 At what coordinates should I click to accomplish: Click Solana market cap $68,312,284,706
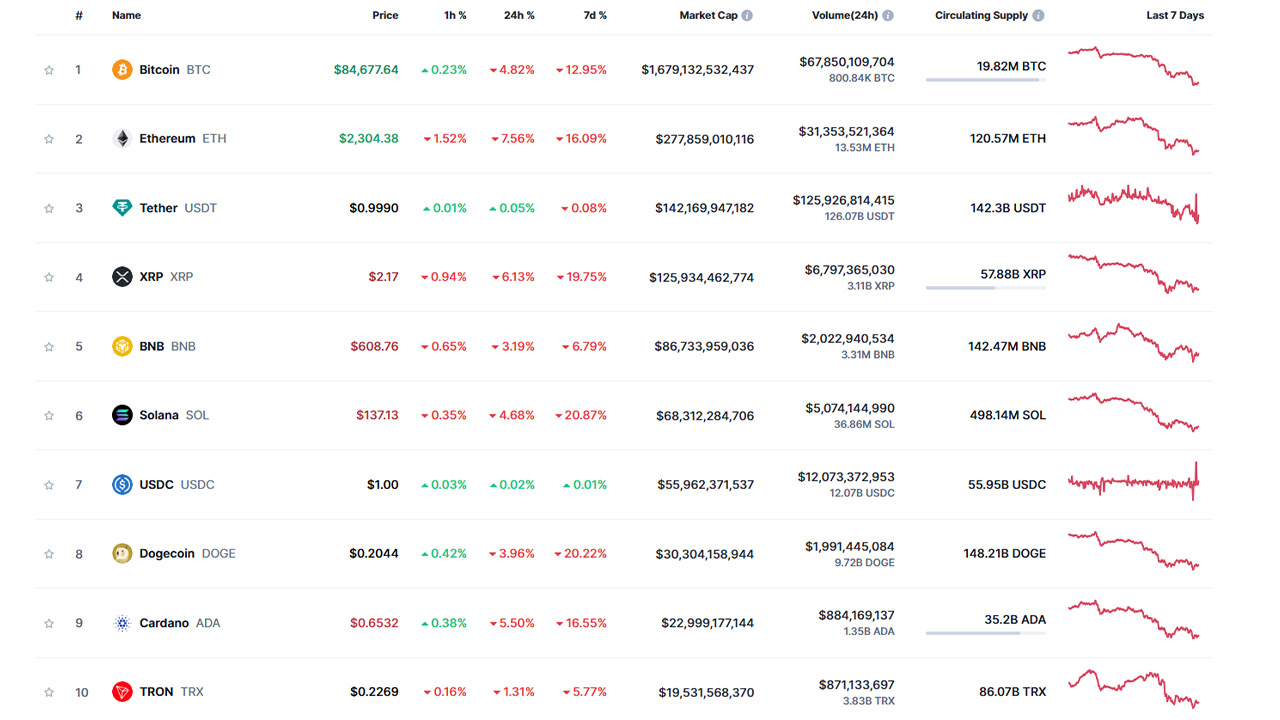click(x=705, y=415)
